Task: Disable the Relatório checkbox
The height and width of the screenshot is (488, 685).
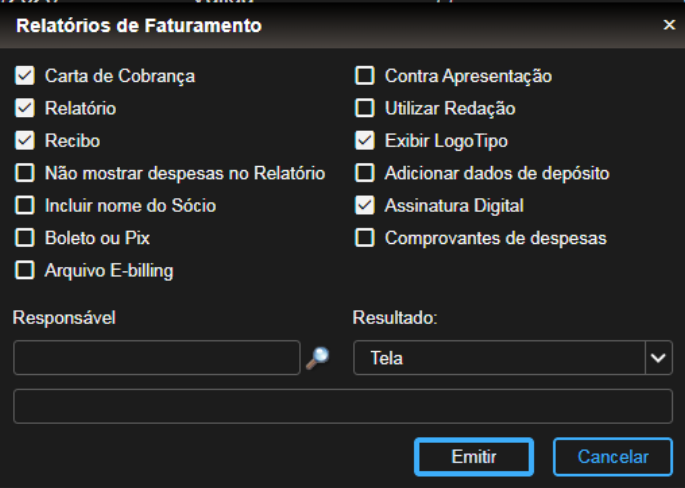Action: click(25, 108)
